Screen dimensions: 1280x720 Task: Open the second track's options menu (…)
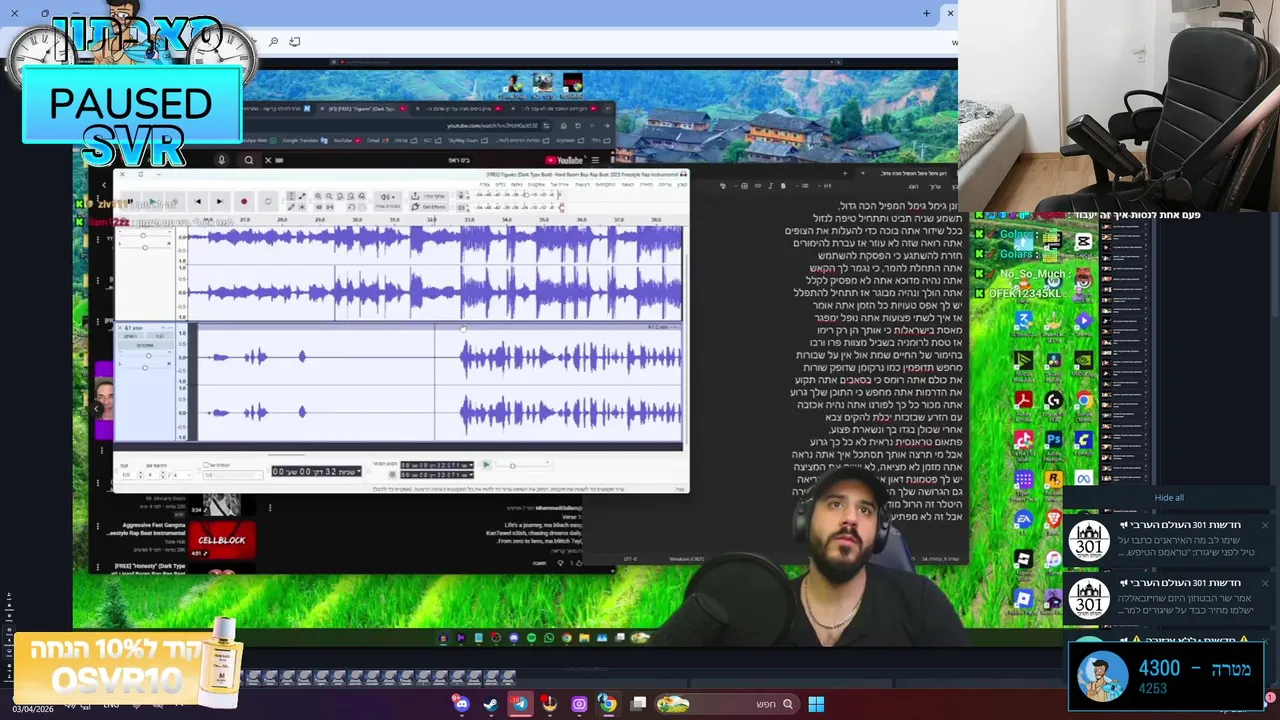tap(171, 327)
